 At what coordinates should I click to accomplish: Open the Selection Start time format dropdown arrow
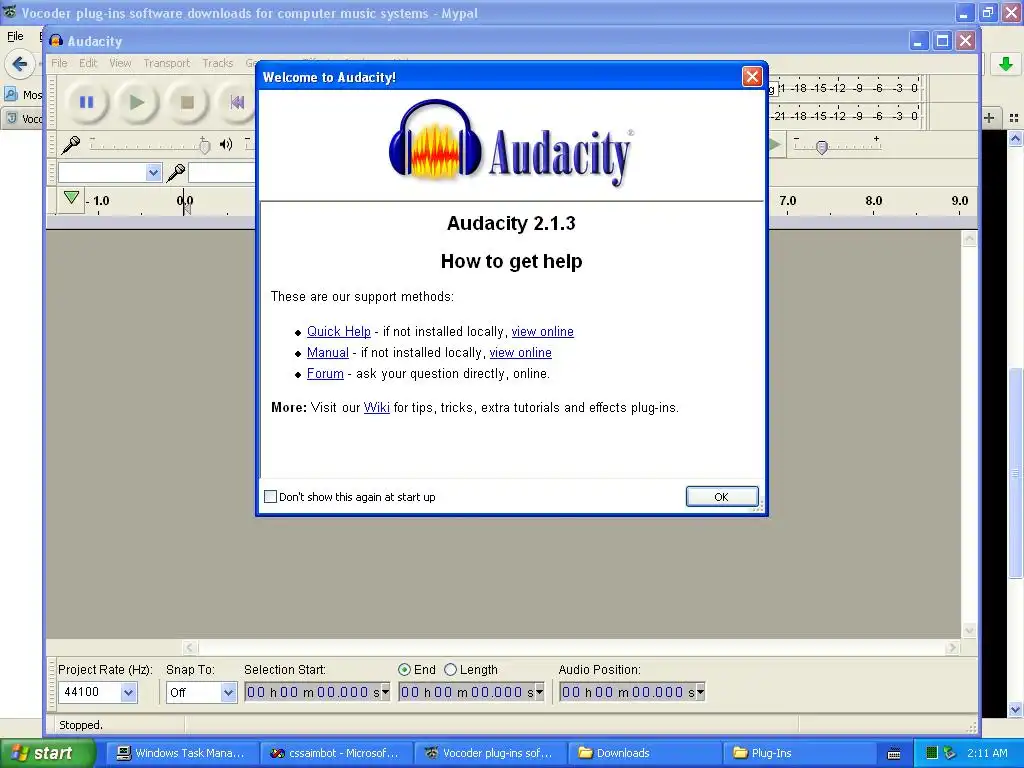point(385,692)
